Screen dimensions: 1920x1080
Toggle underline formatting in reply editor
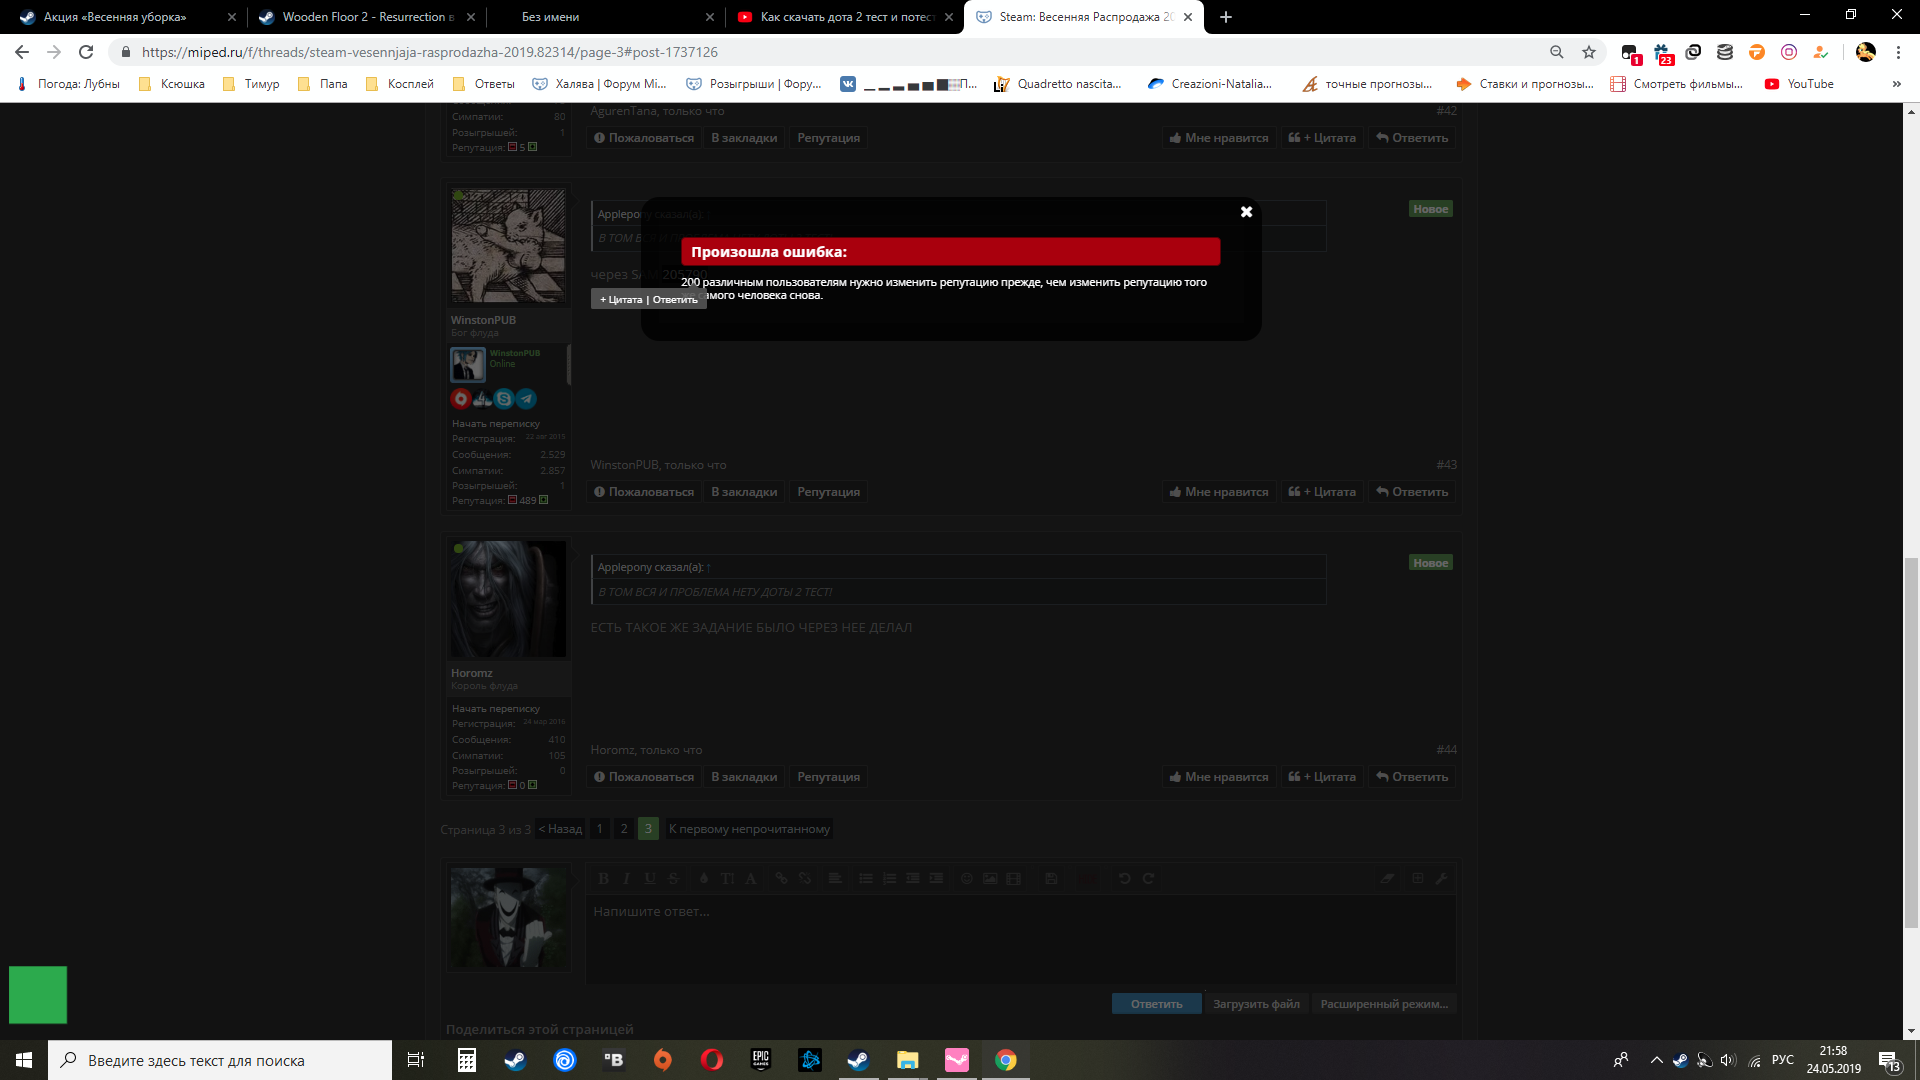tap(650, 879)
